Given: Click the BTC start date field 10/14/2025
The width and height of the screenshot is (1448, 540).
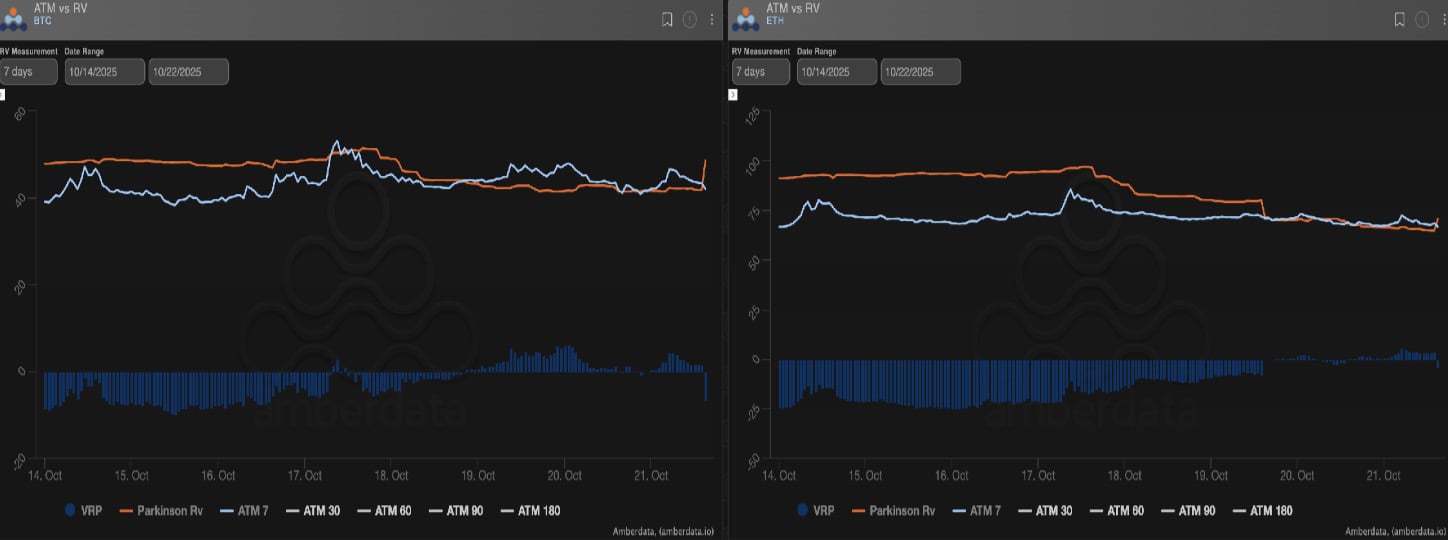Looking at the screenshot, I should click(x=104, y=72).
